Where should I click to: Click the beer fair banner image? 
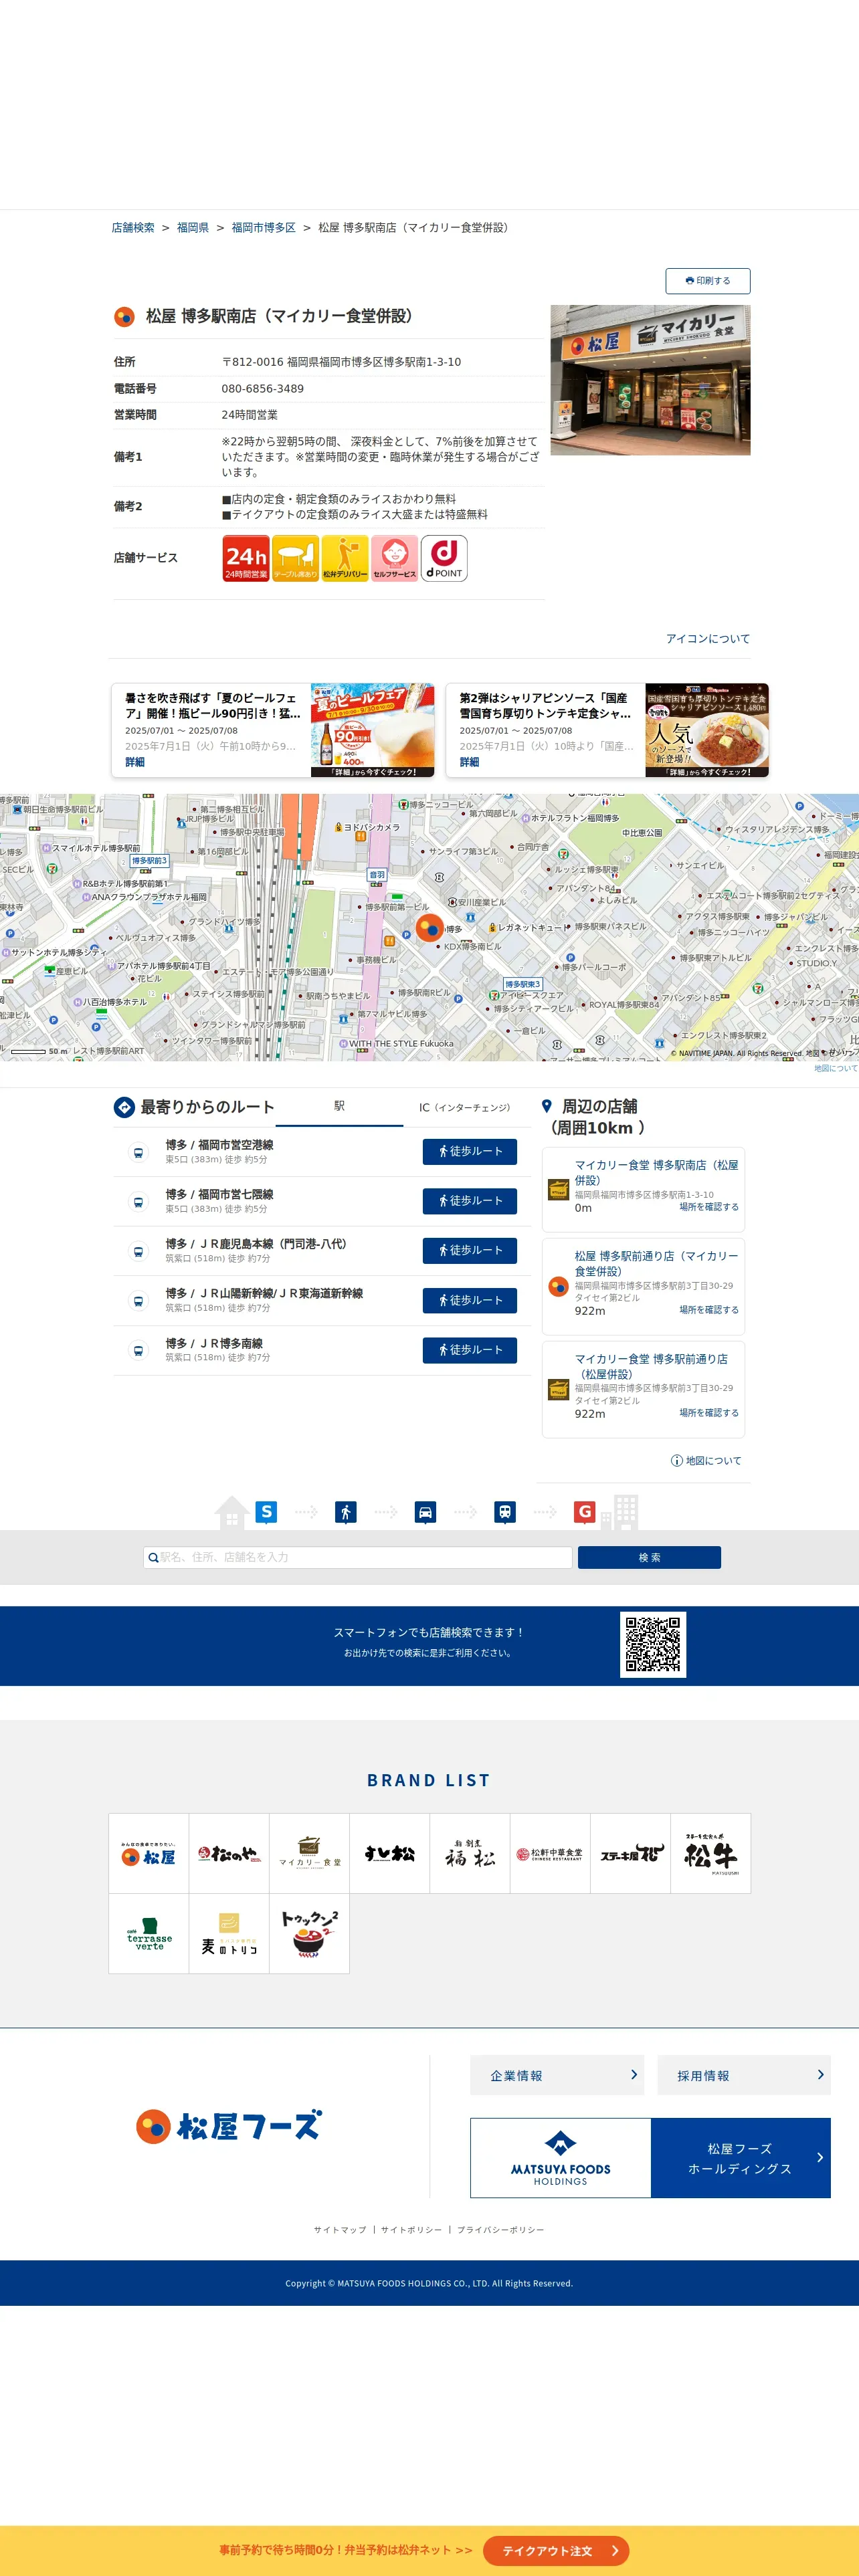pyautogui.click(x=372, y=730)
